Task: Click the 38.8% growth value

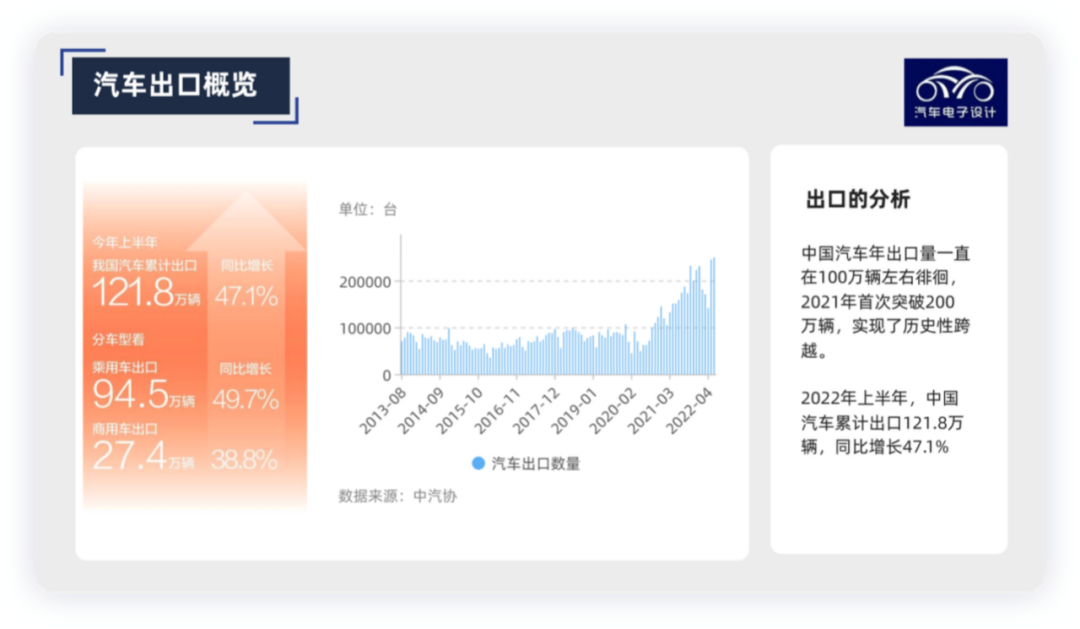Action: pyautogui.click(x=244, y=460)
